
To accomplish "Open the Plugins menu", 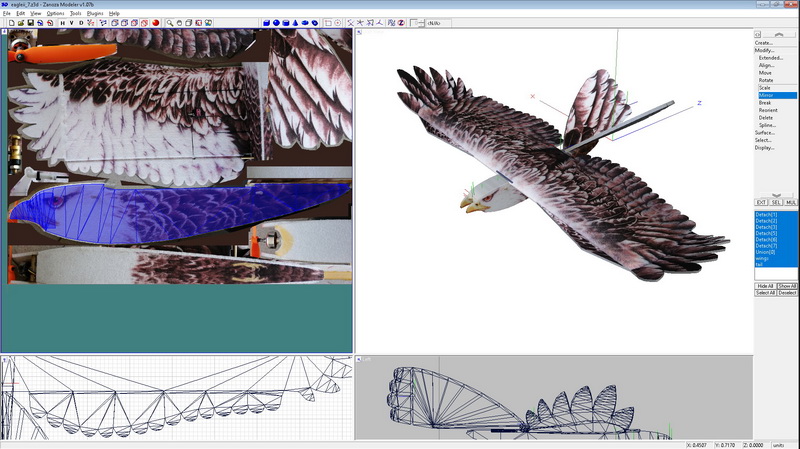I will point(94,13).
